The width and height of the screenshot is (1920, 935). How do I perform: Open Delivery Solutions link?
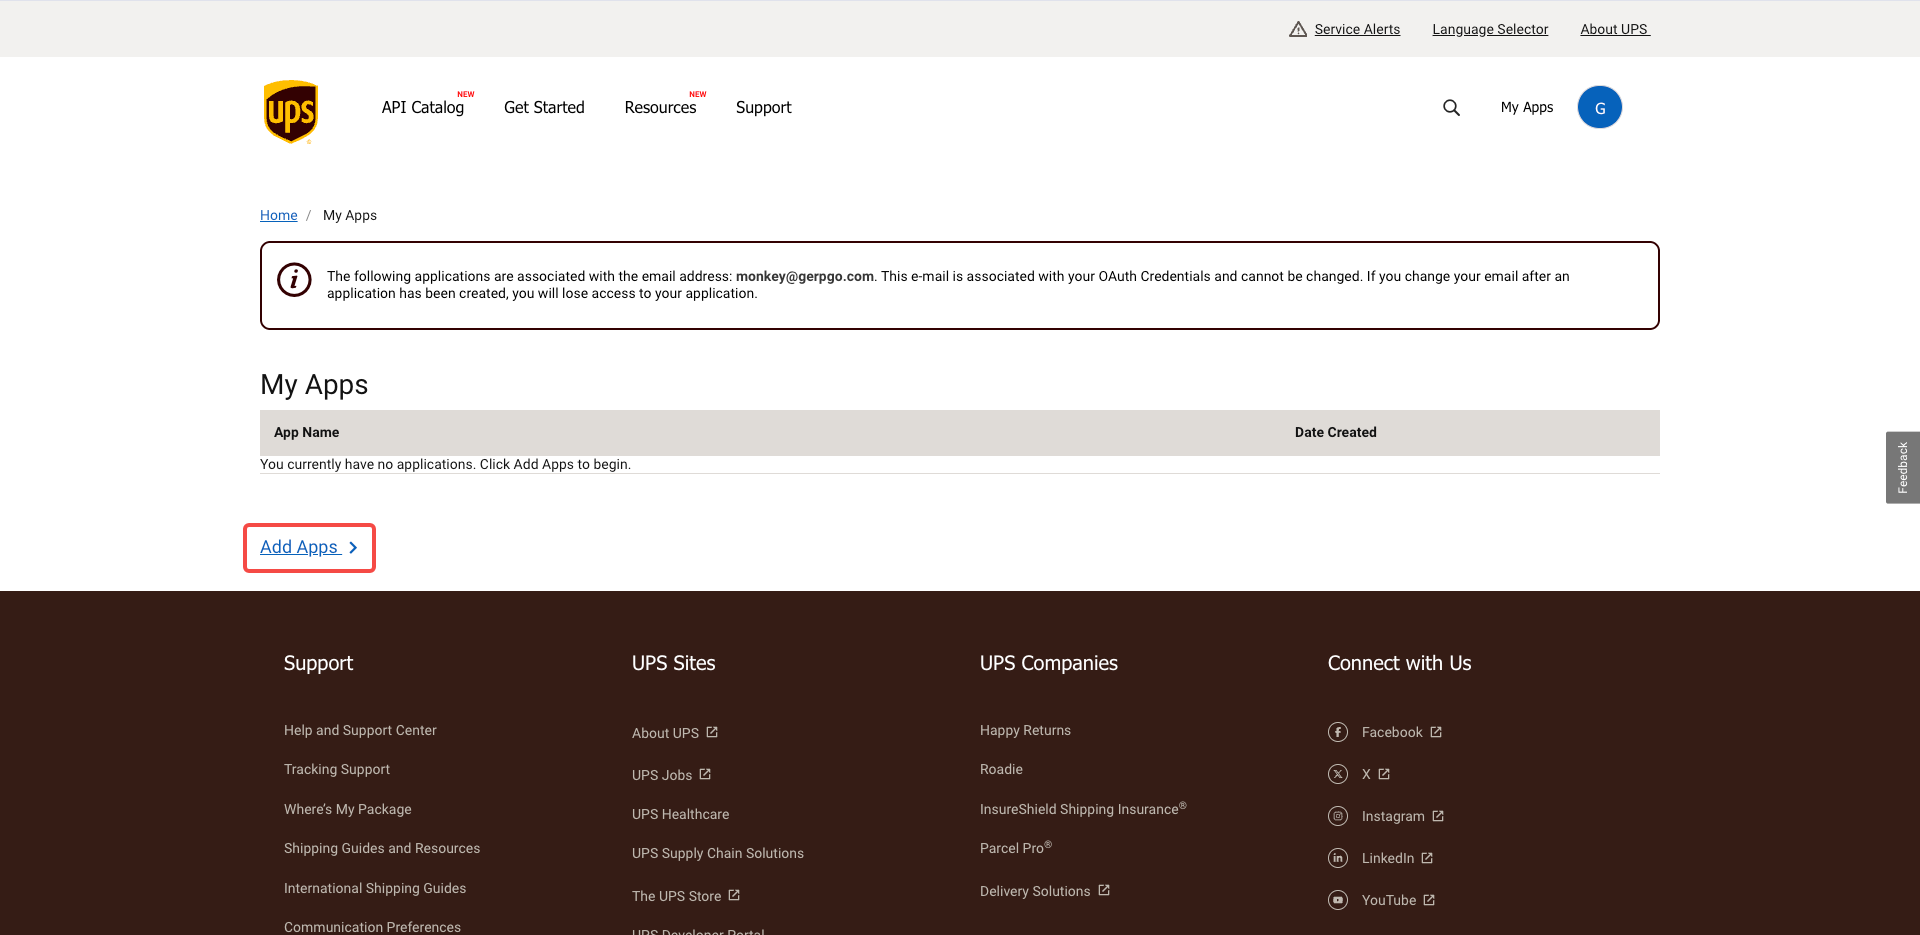point(1035,891)
